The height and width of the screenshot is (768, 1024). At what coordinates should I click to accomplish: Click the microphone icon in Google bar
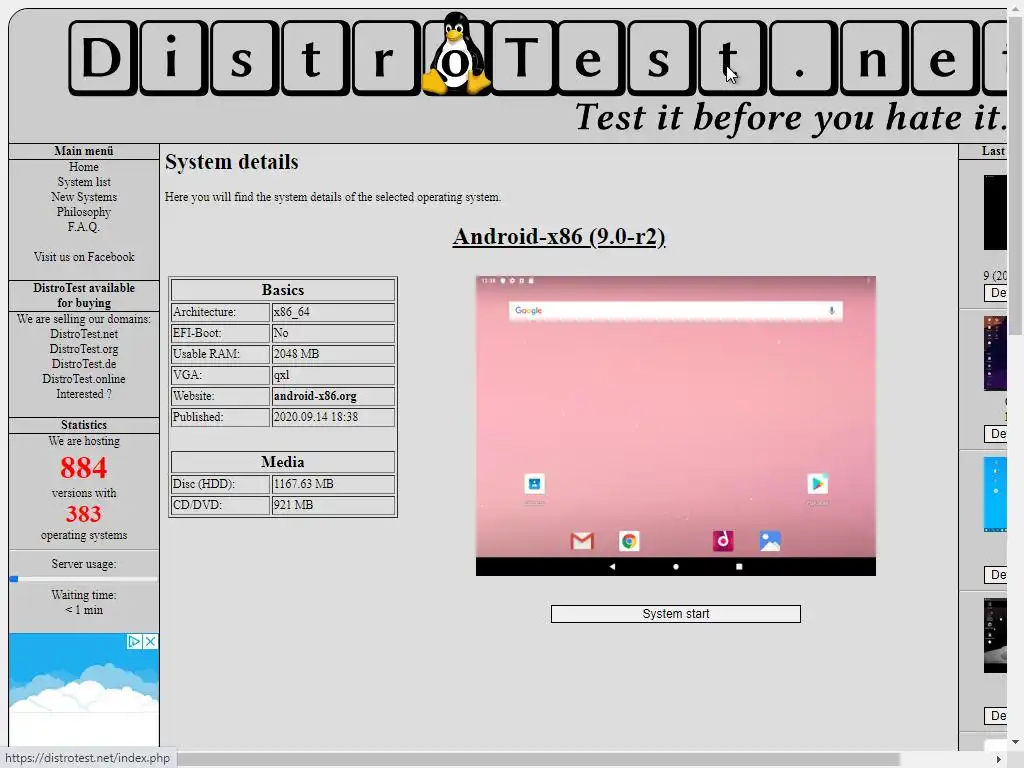pyautogui.click(x=831, y=311)
